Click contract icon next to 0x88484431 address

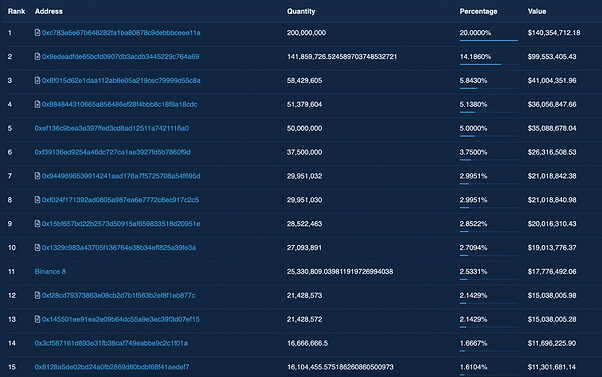tap(37, 104)
